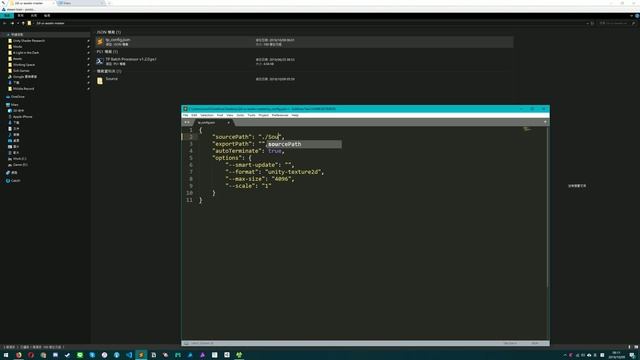Open the 共用 ribbon tab in Explorer
640x360 pixels.
[34, 16]
